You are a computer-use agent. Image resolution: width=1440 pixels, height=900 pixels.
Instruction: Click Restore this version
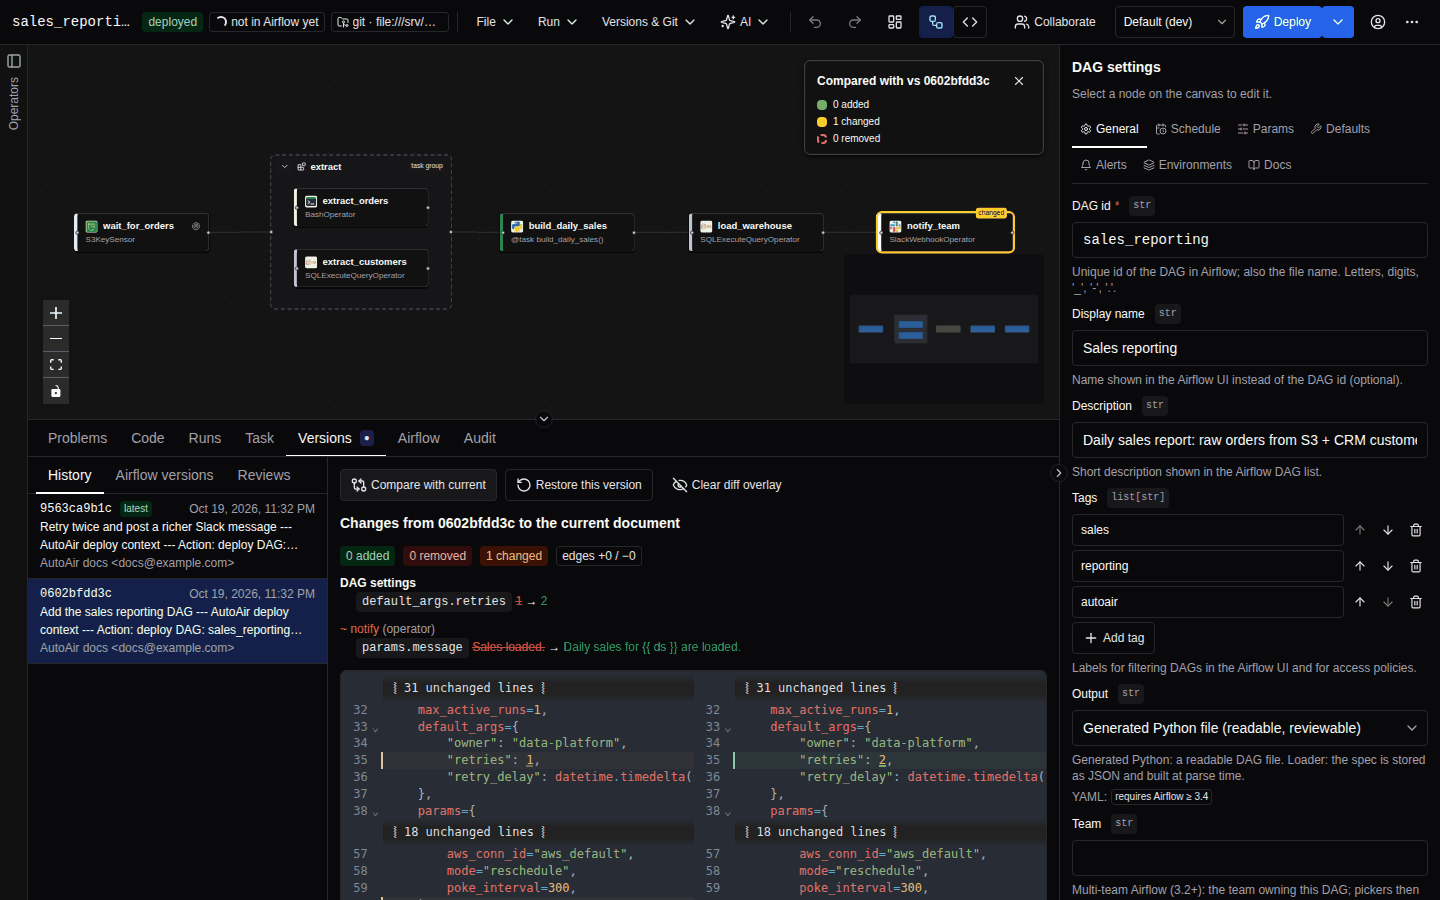(579, 485)
